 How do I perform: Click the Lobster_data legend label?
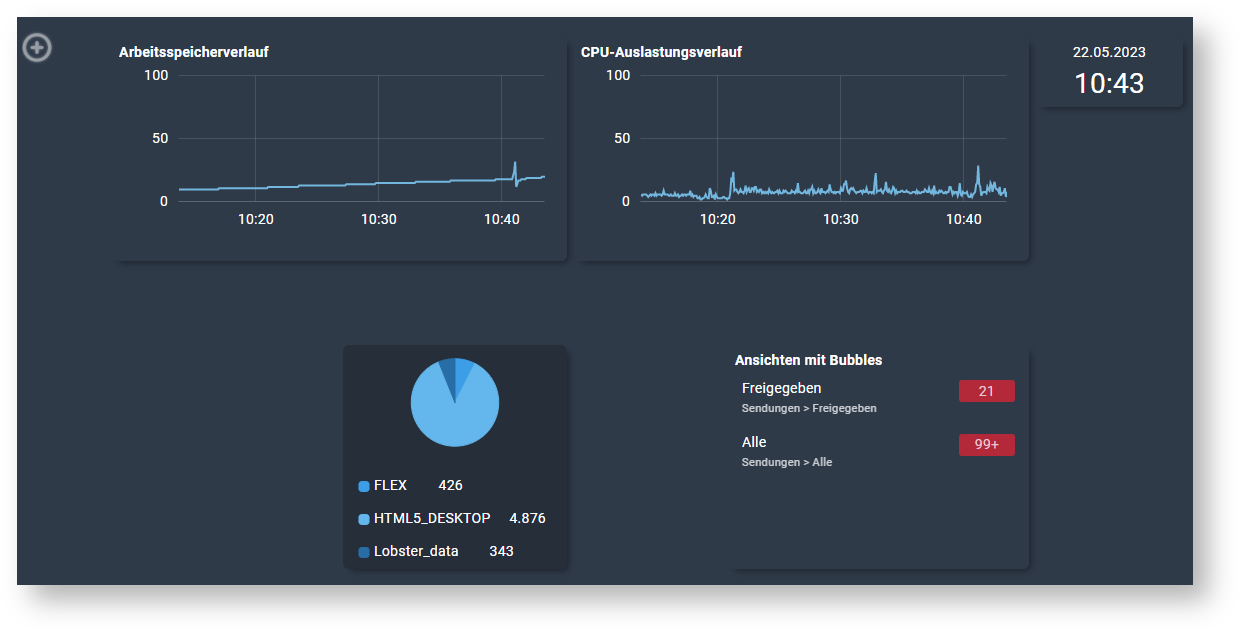416,551
